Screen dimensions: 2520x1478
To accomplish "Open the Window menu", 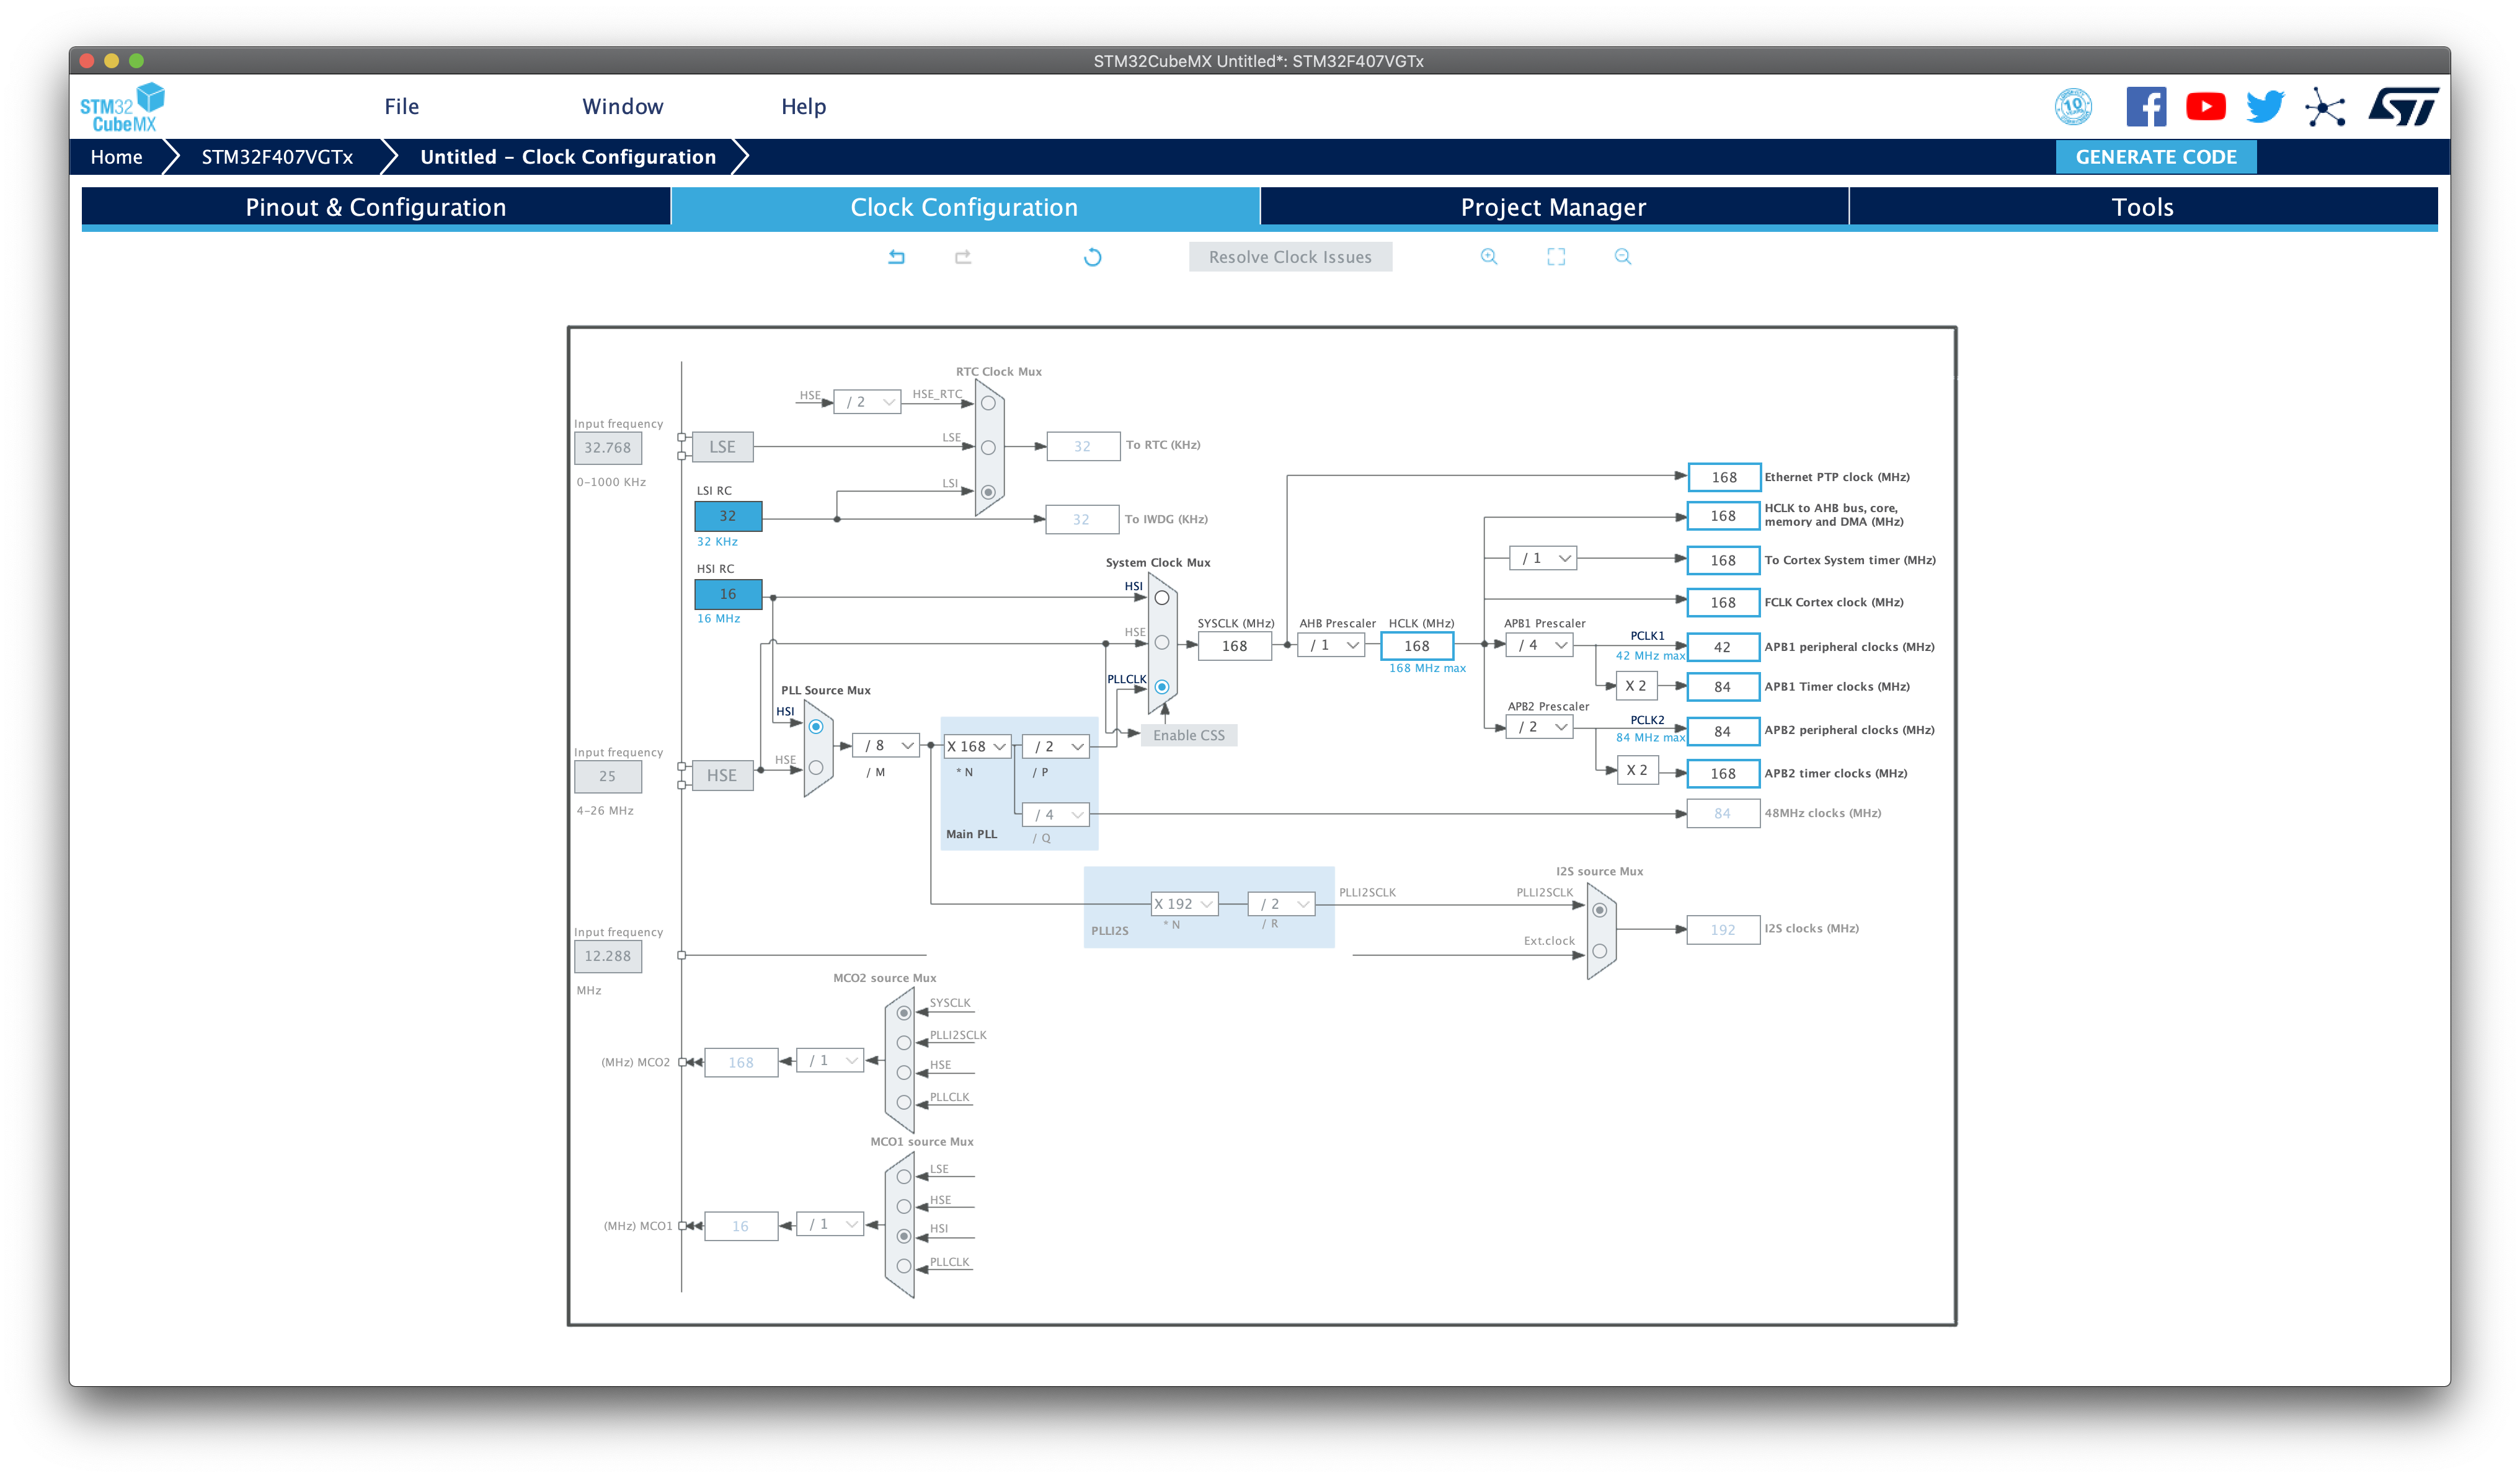I will point(622,107).
